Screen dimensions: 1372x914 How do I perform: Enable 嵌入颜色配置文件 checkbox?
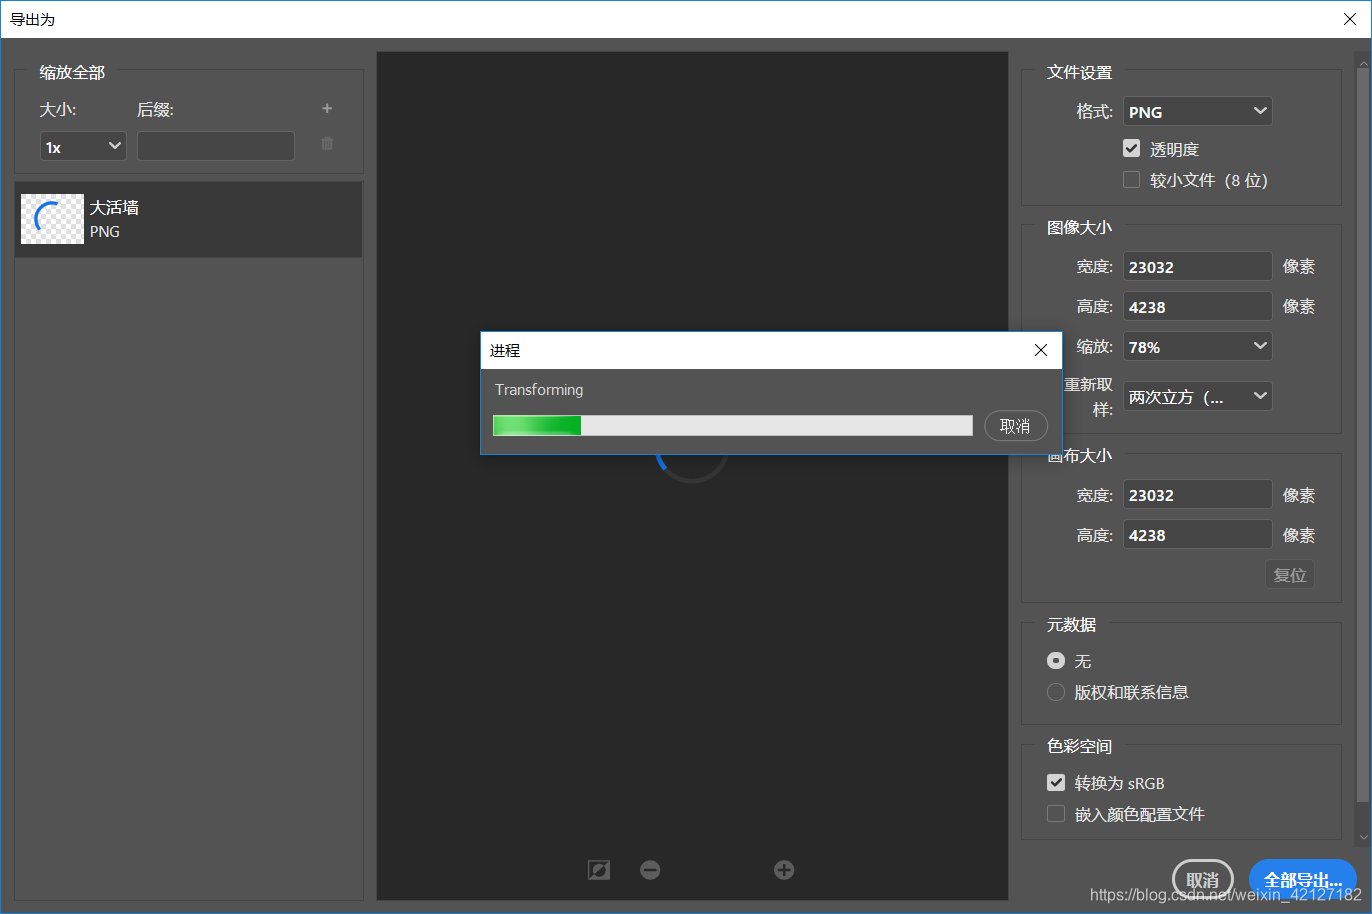pyautogui.click(x=1056, y=813)
